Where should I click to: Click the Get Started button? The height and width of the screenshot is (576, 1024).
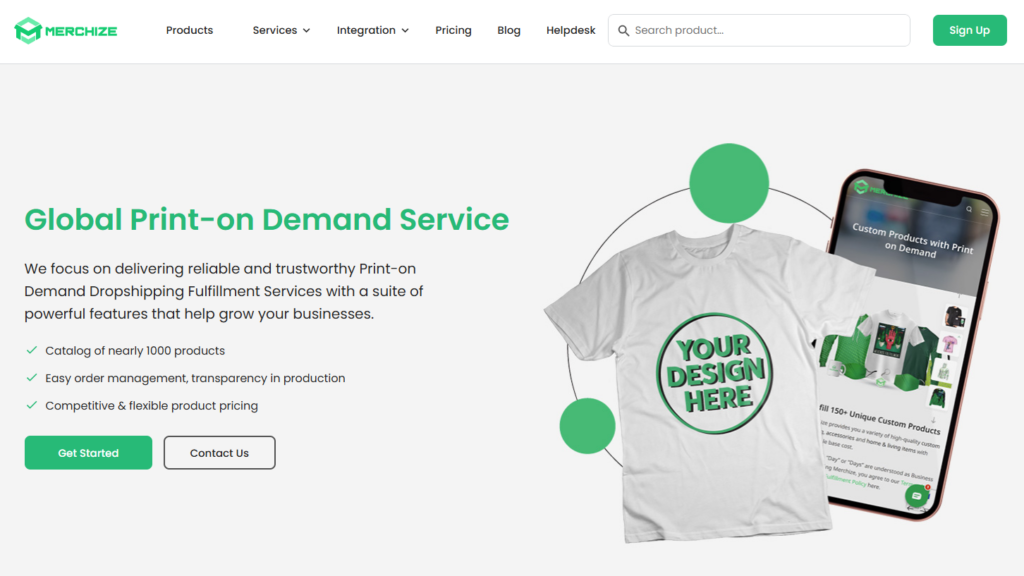(x=88, y=453)
